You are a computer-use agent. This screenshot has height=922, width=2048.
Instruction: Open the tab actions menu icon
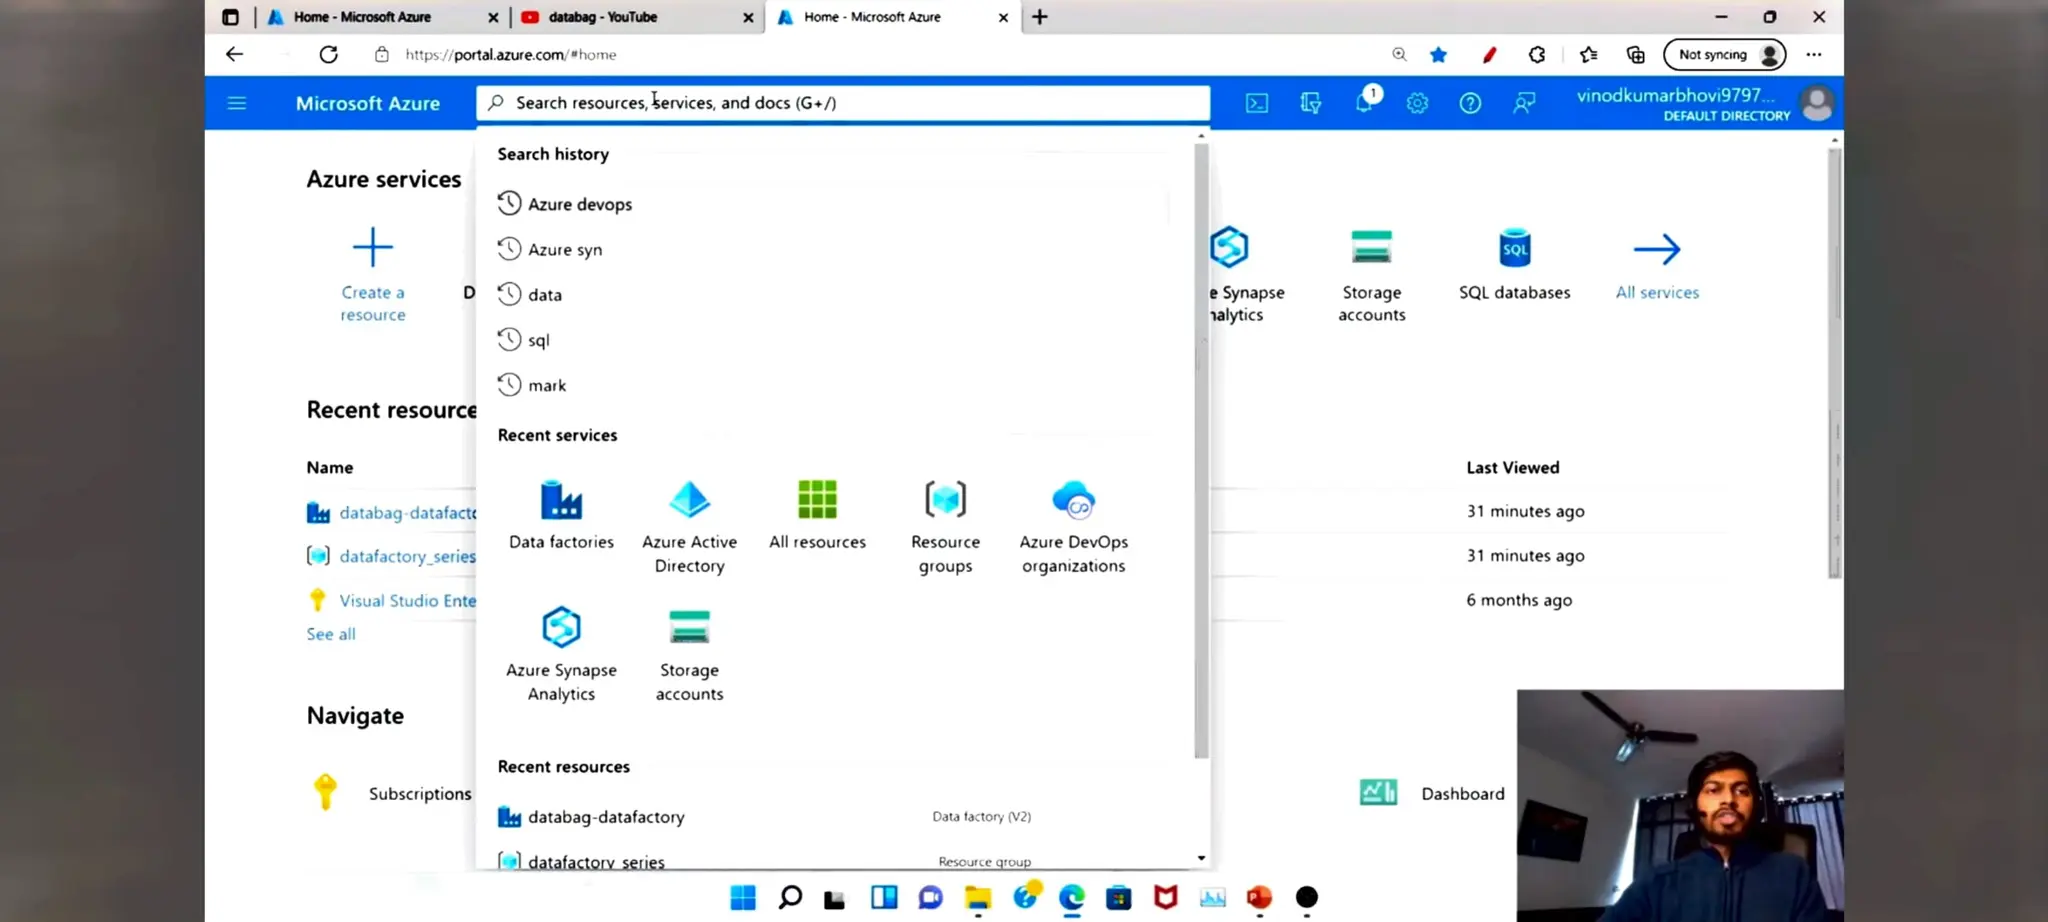(230, 17)
